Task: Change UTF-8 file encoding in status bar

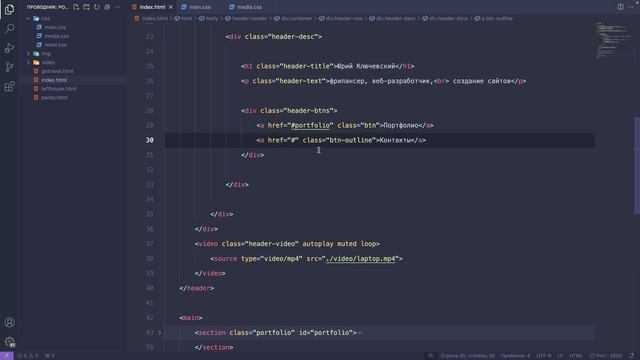Action: 544,356
